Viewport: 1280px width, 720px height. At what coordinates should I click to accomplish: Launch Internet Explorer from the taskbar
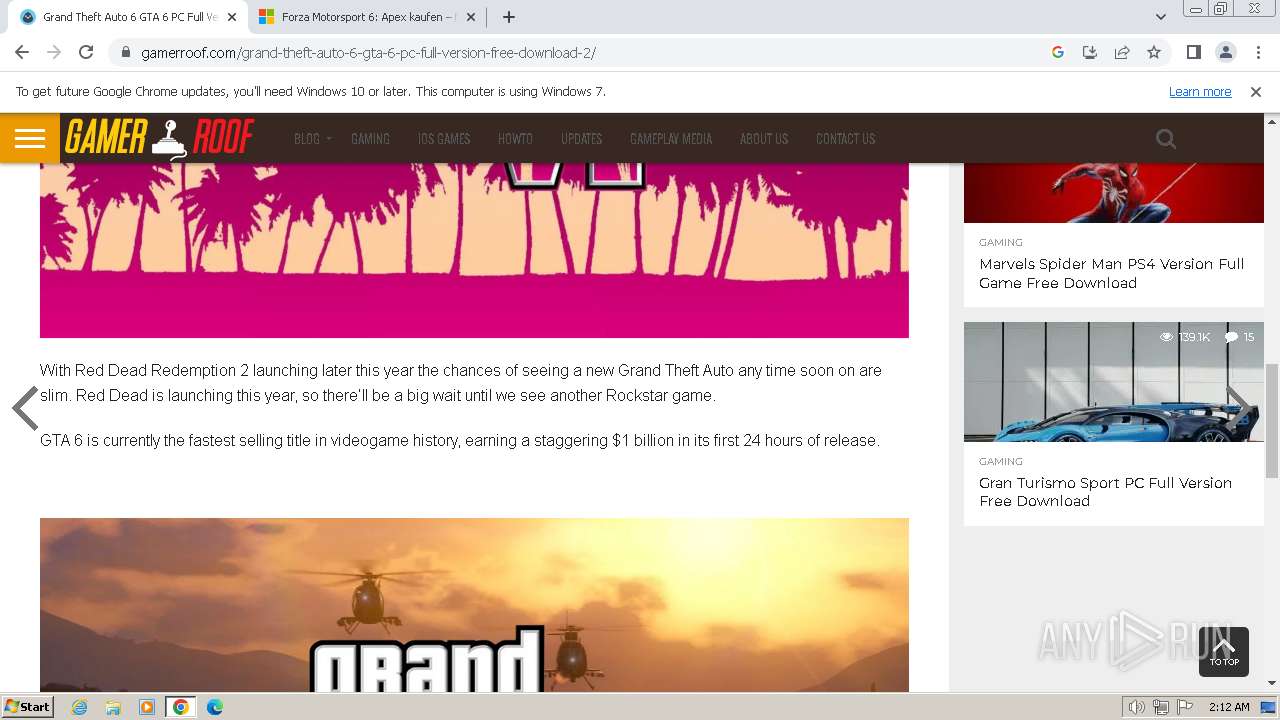80,707
